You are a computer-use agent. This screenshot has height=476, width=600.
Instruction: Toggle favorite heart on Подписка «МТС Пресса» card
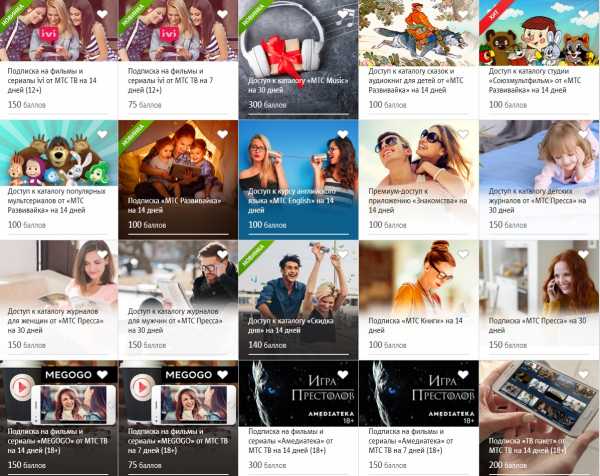pos(582,255)
